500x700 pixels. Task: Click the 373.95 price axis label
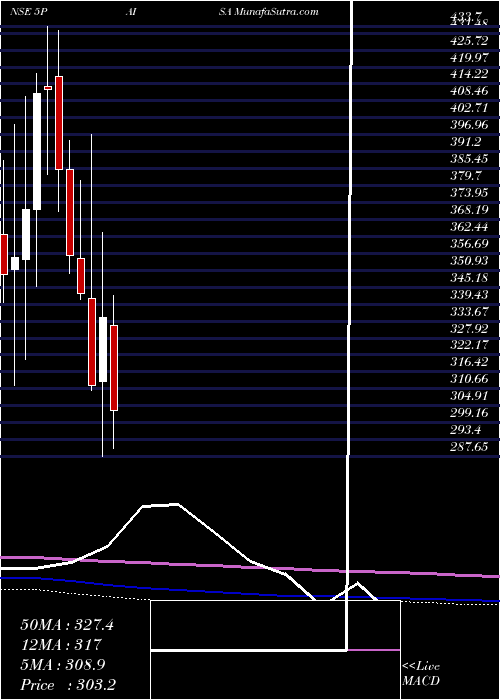coord(470,192)
